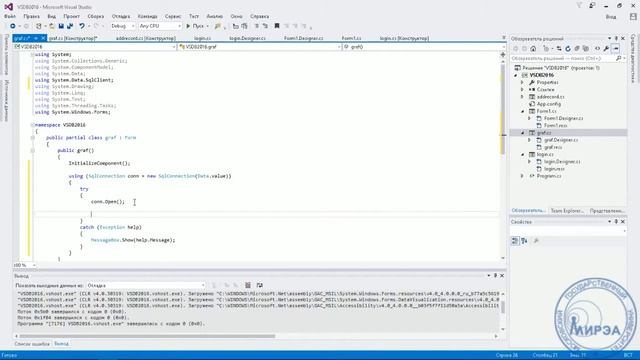Select login.Designer.cs in Solution Explorer
The width and height of the screenshot is (640, 360).
point(562,162)
